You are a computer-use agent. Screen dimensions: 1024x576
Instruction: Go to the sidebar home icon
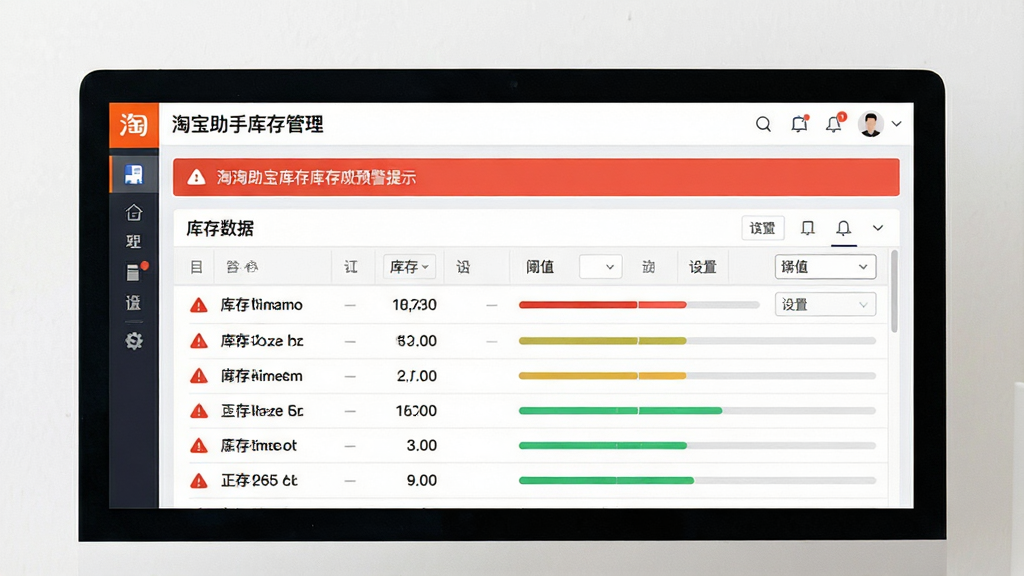(x=134, y=212)
